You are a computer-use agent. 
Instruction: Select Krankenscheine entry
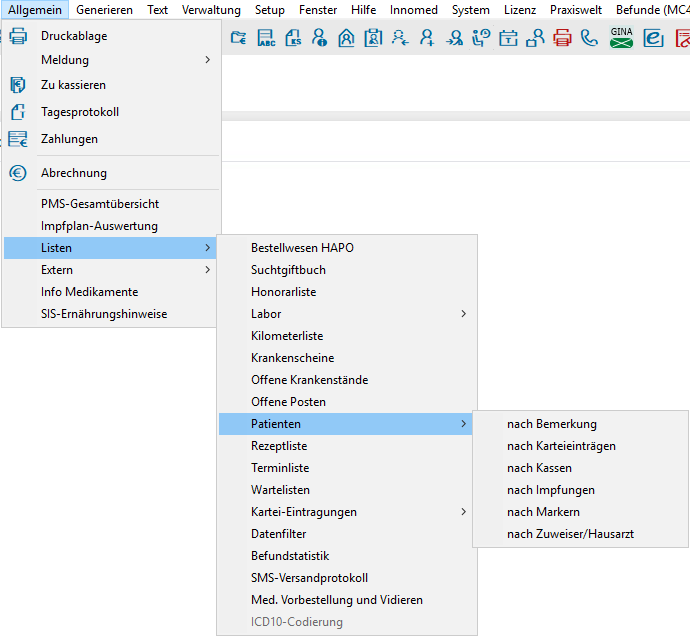click(347, 358)
